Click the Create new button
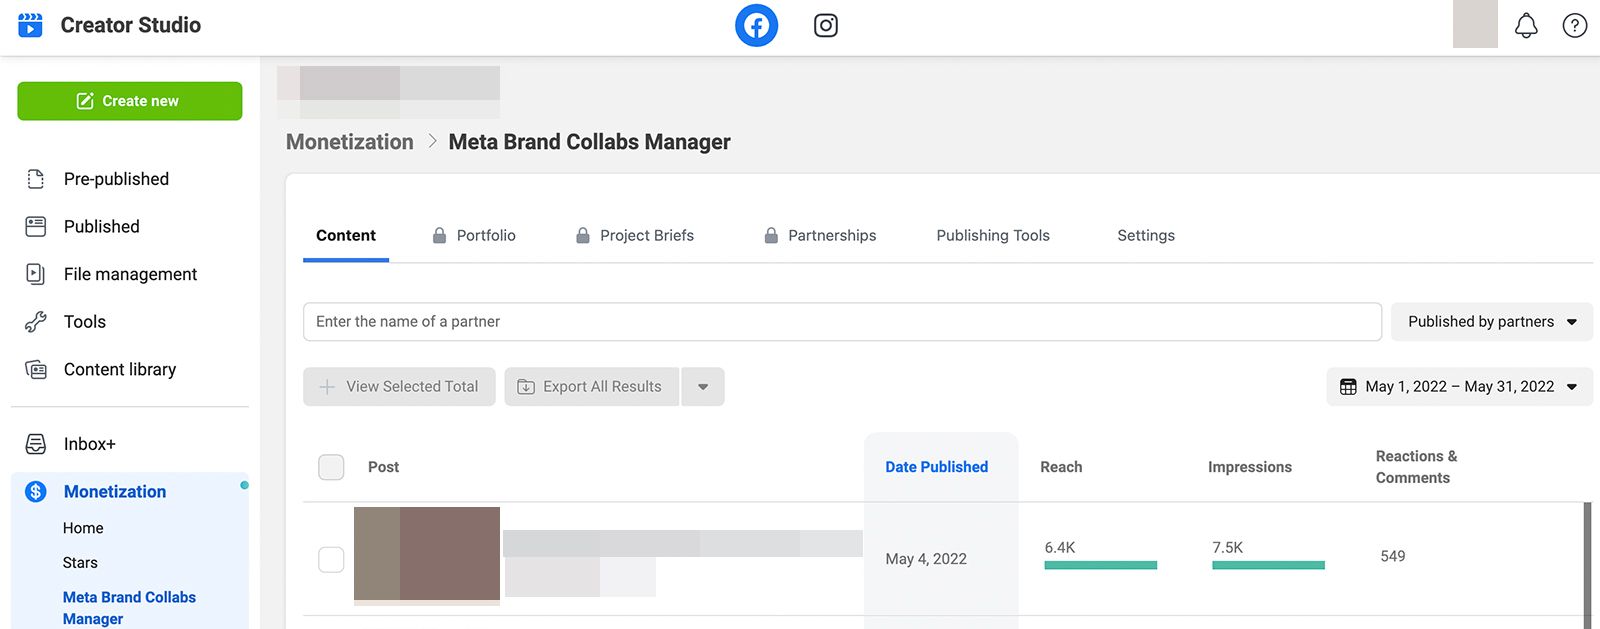 [x=130, y=101]
